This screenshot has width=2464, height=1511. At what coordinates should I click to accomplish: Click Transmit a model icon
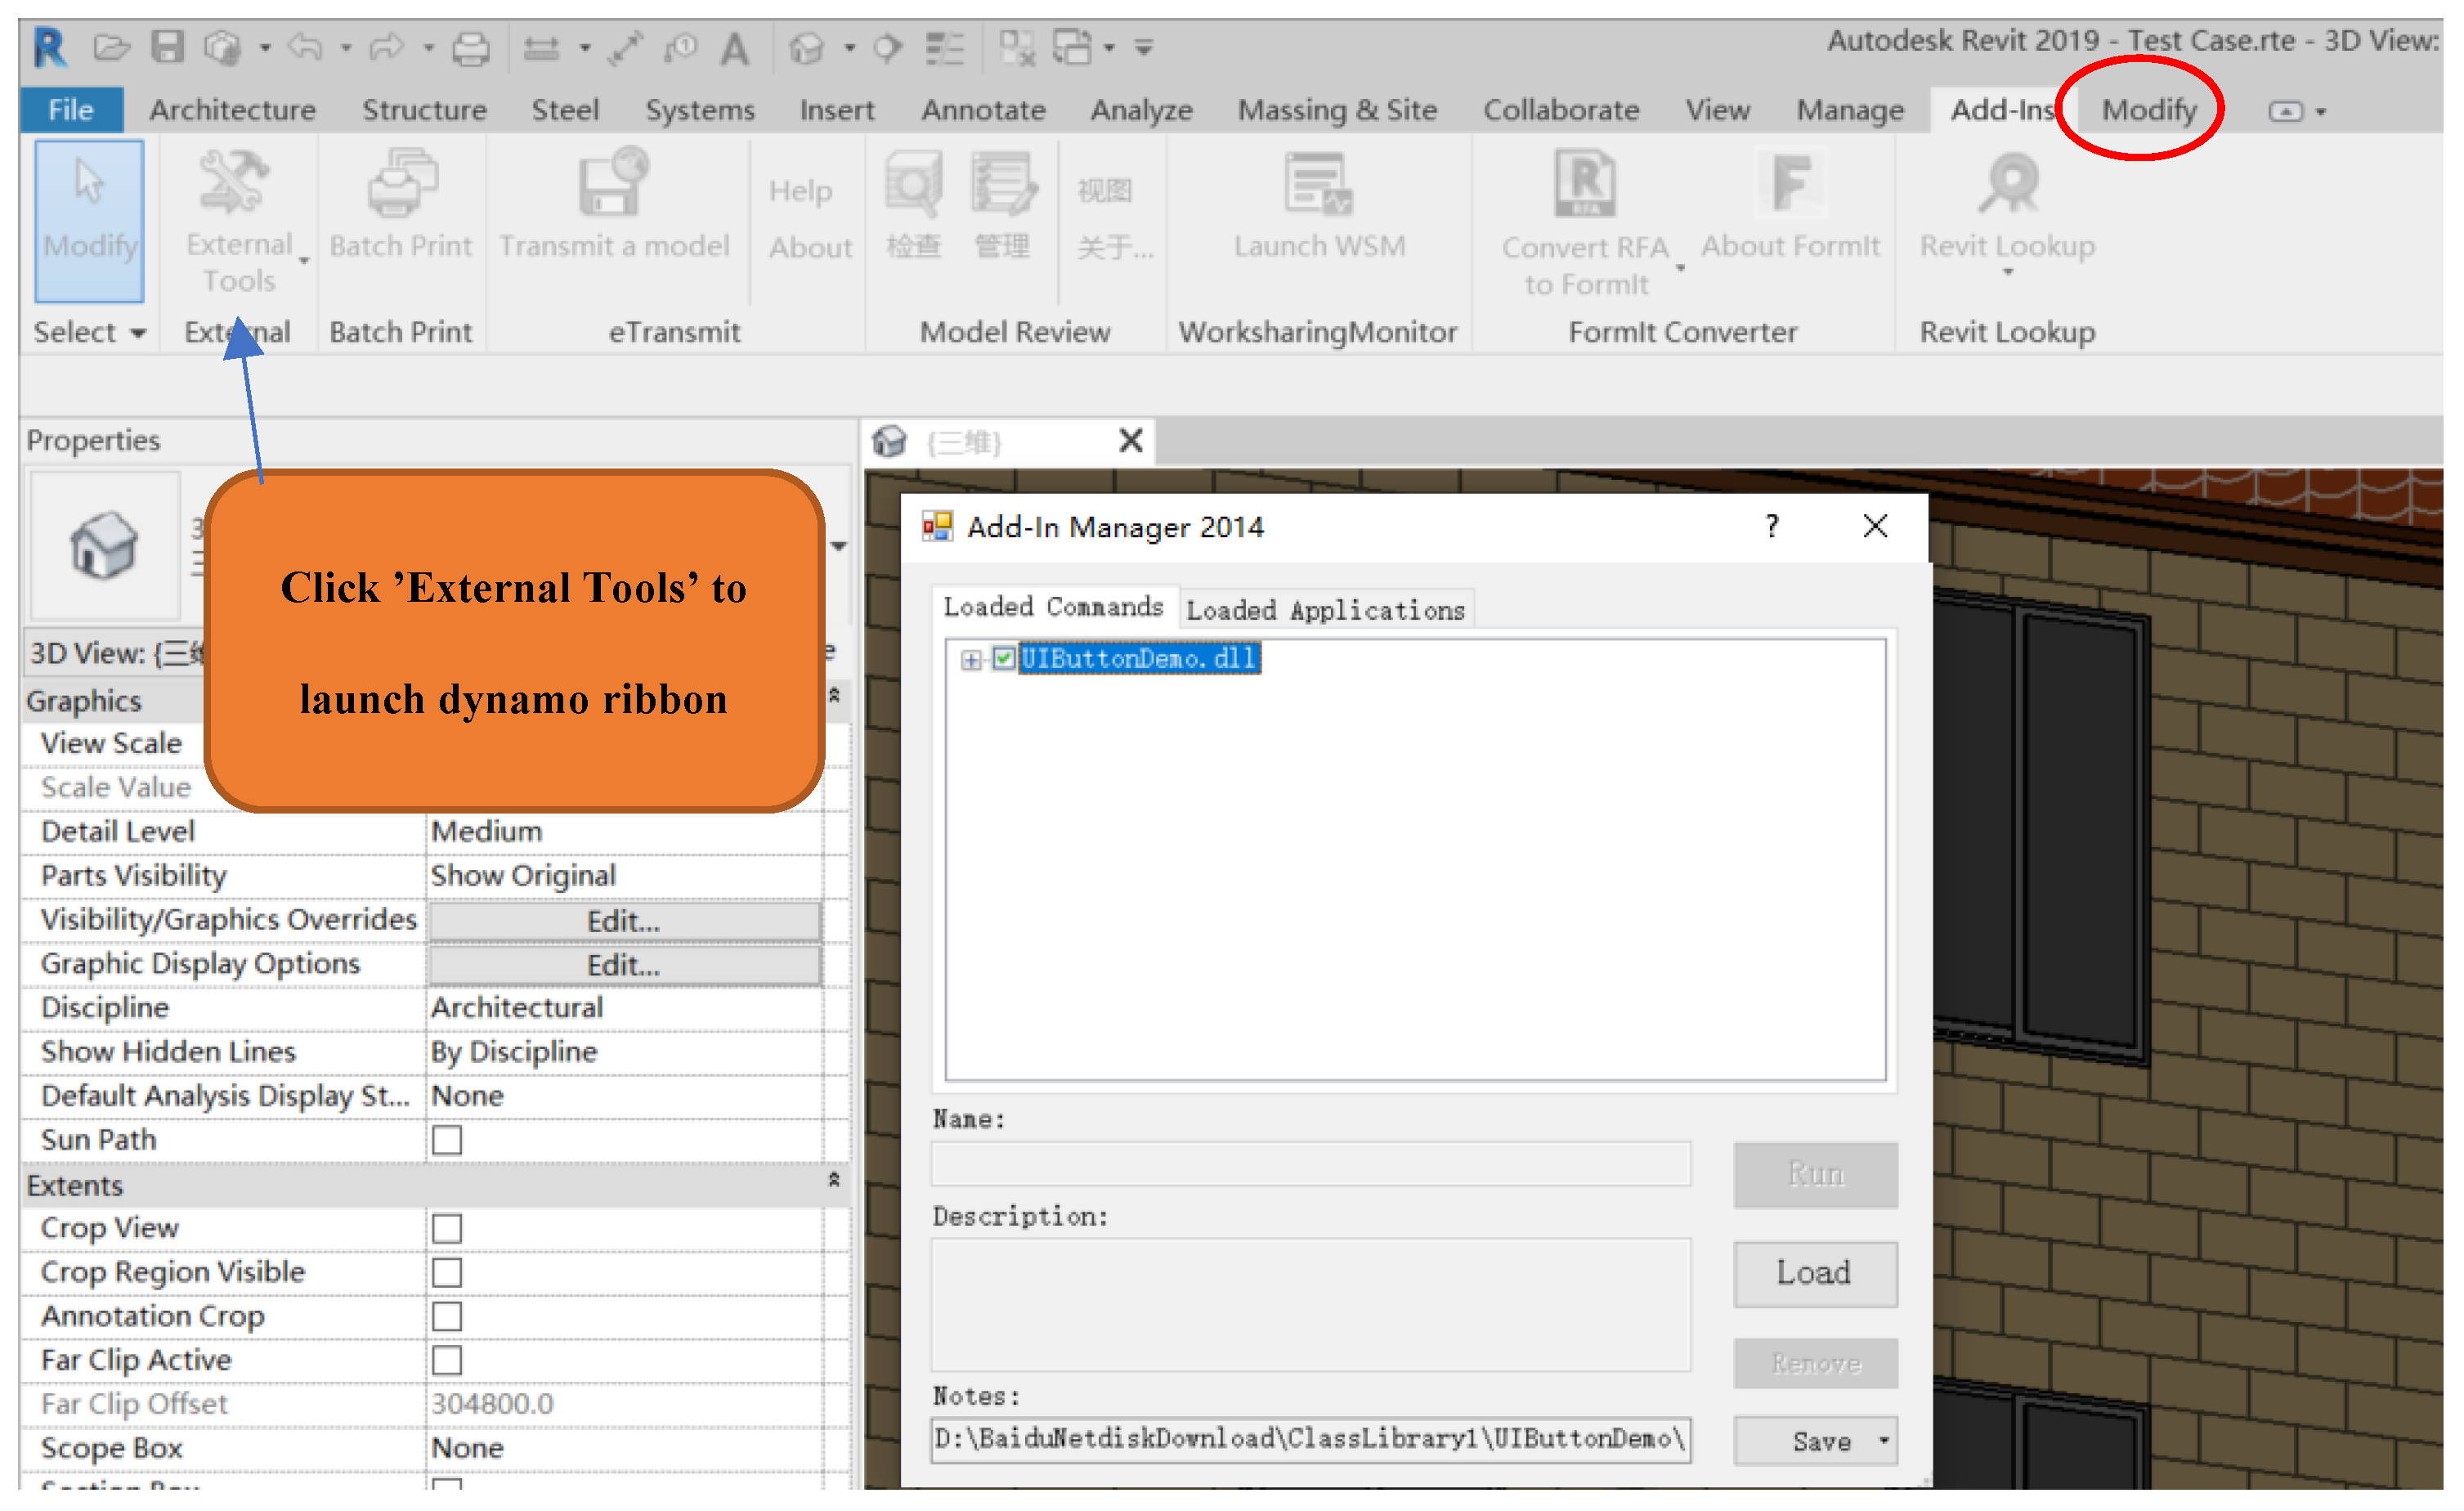point(613,183)
